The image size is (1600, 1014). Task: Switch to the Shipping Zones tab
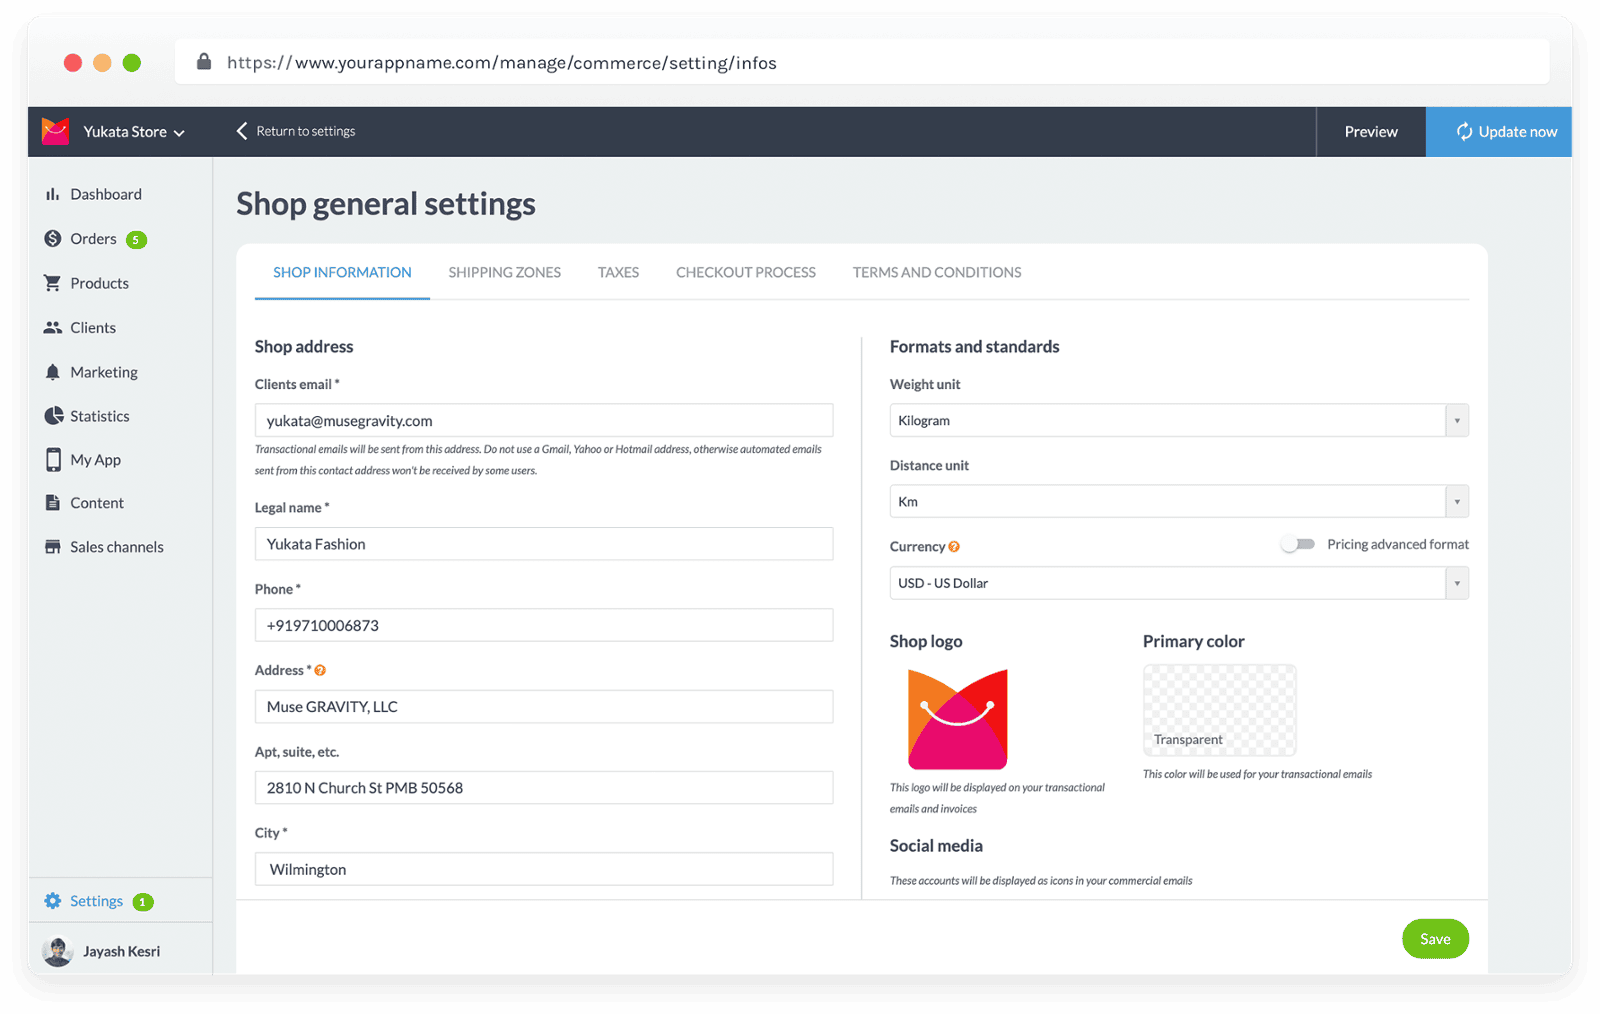tap(505, 272)
